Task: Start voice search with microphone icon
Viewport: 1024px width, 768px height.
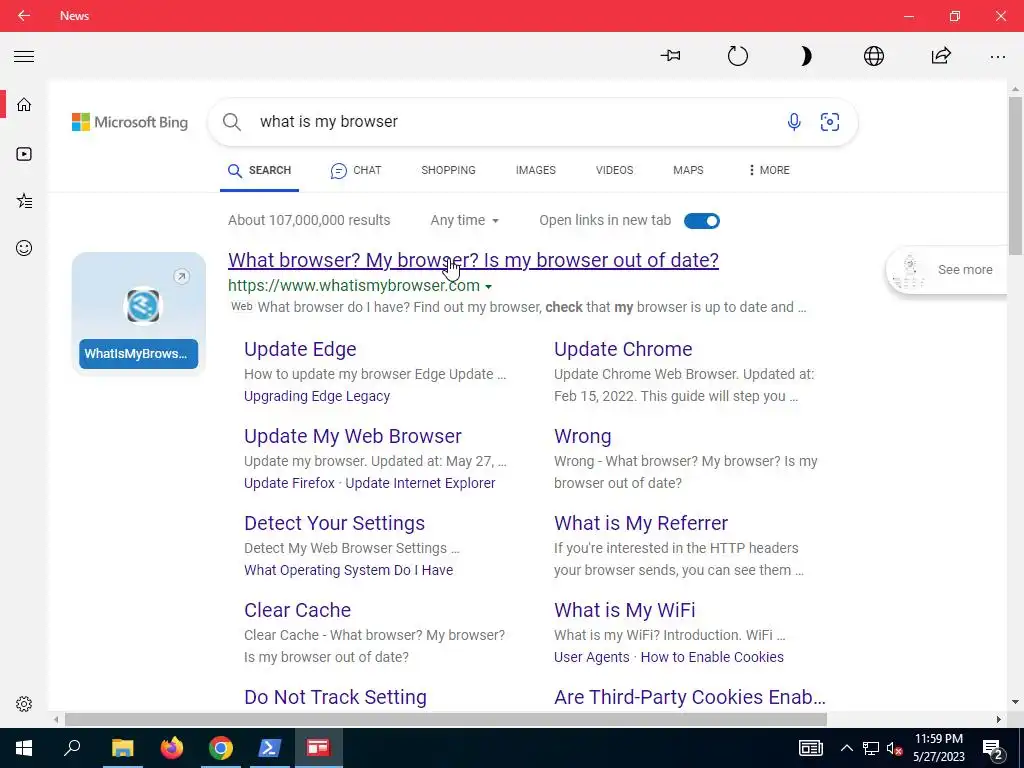Action: pyautogui.click(x=794, y=122)
